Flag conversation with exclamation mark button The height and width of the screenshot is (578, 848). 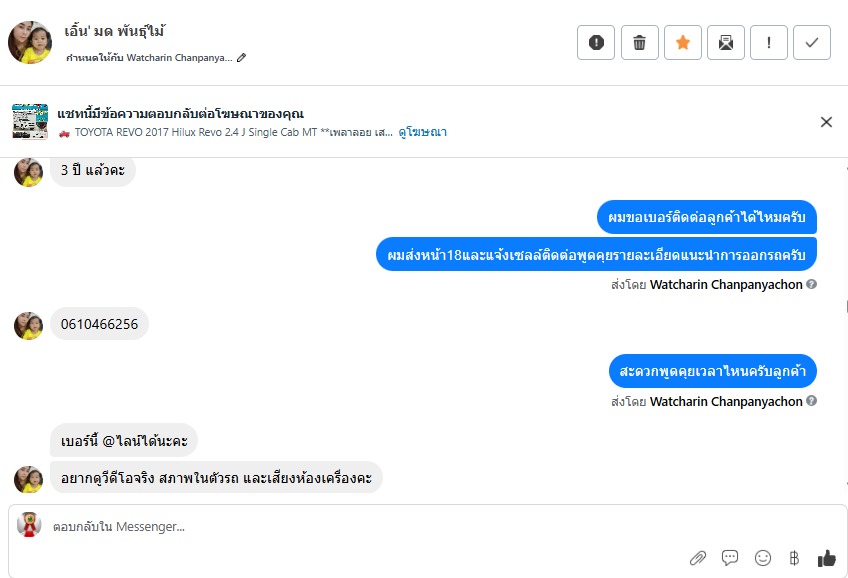point(769,42)
